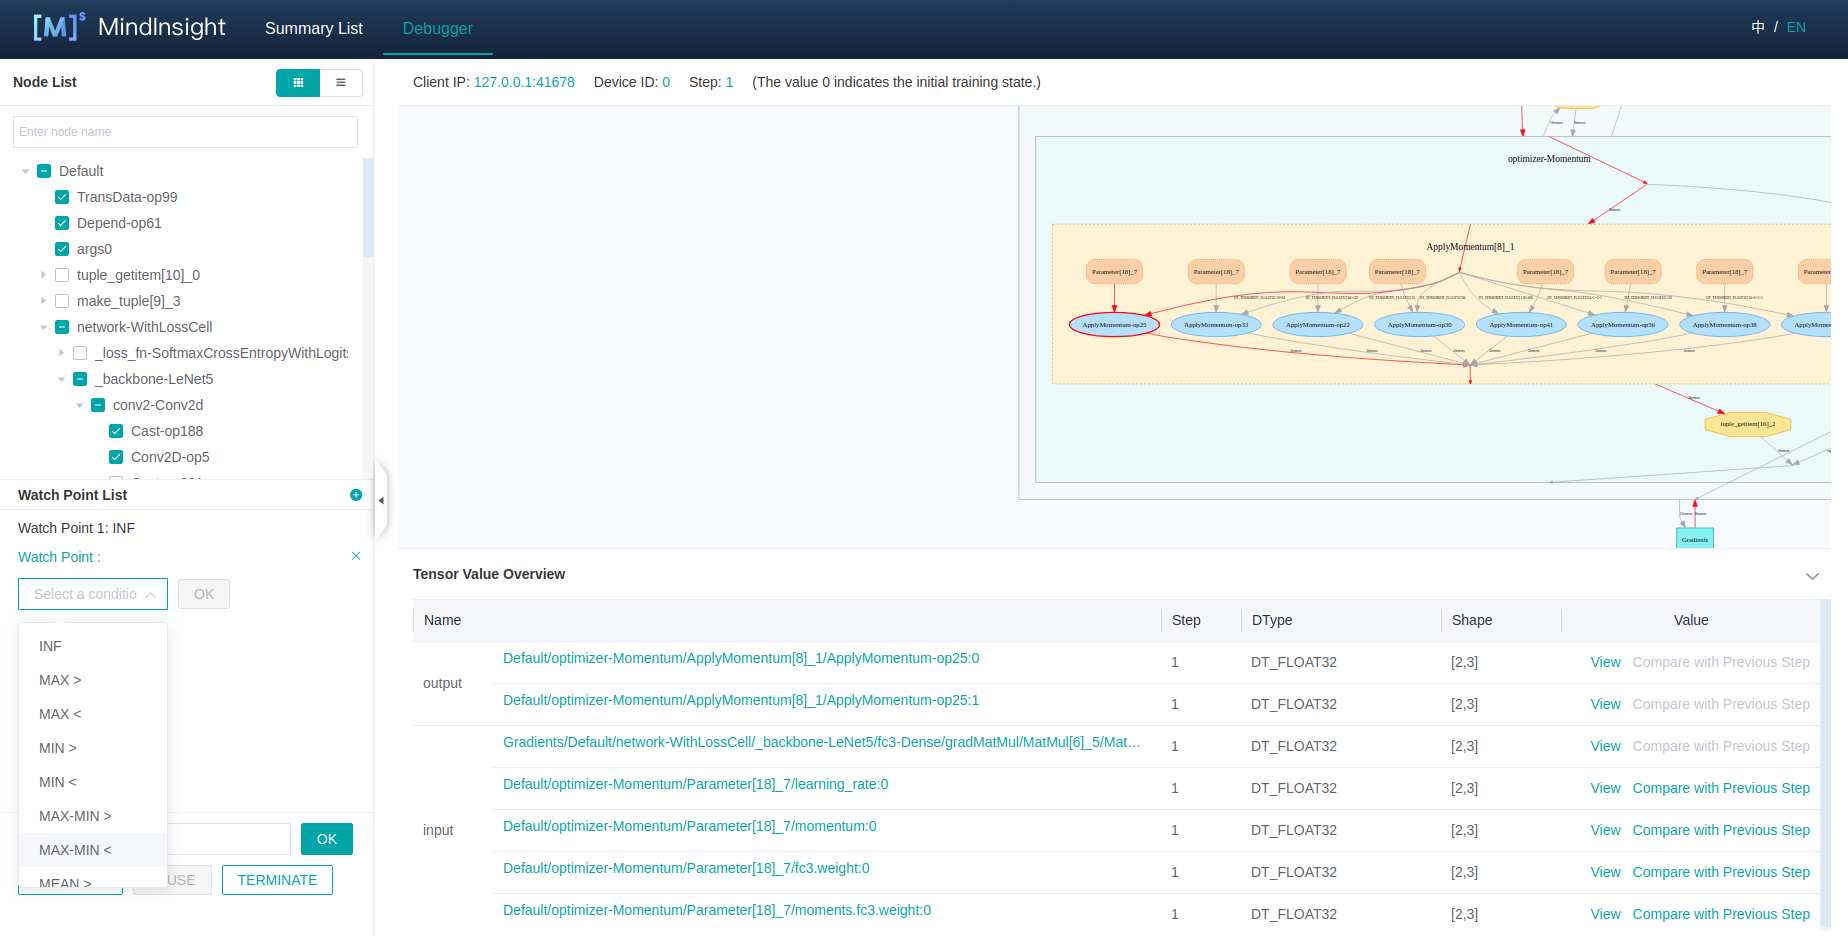Switch node list to list view icon
This screenshot has height=936, width=1848.
pyautogui.click(x=341, y=83)
